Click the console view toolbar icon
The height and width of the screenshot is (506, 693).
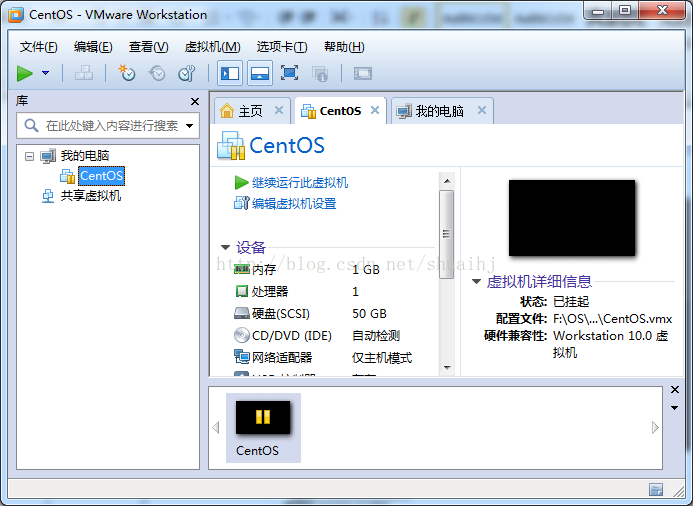(x=363, y=73)
